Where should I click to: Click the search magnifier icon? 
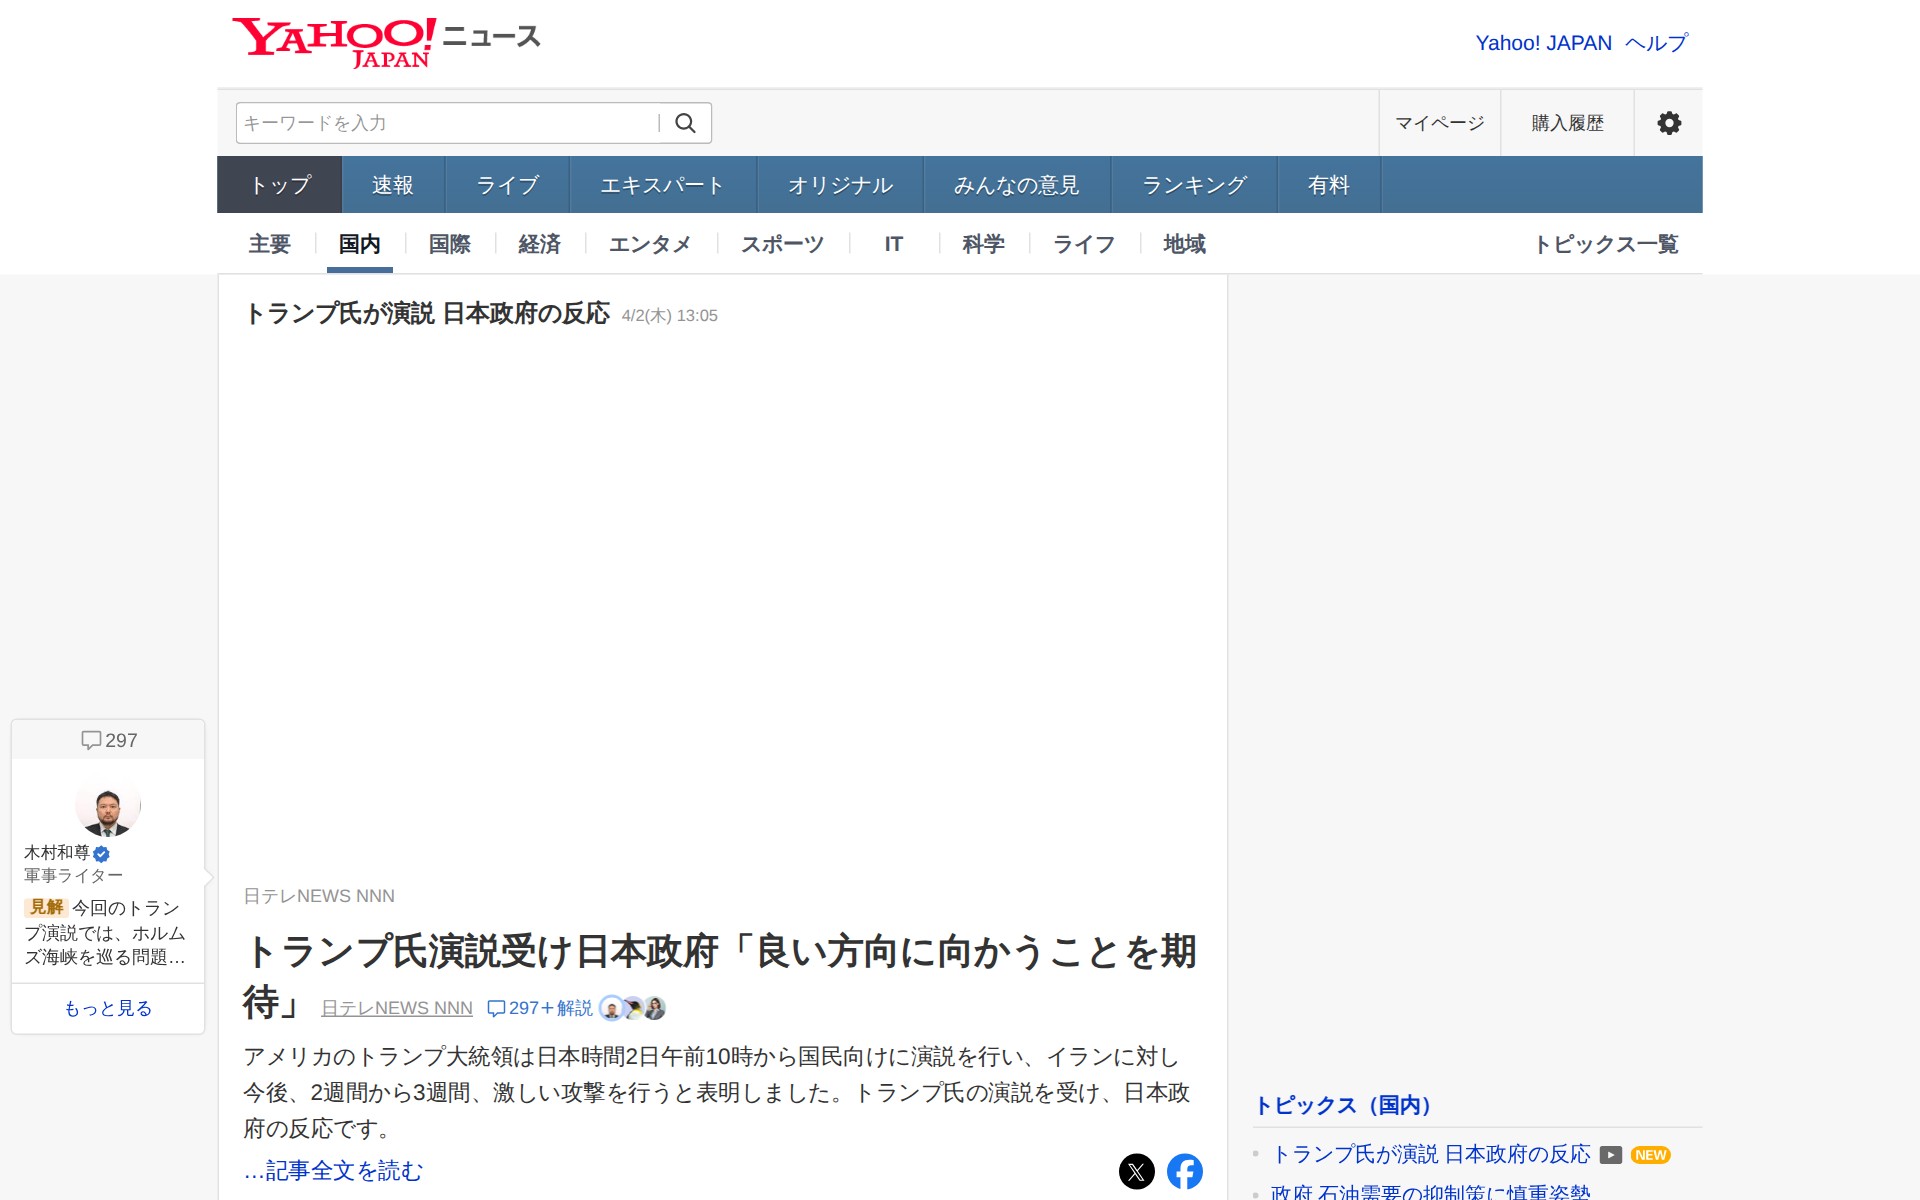coord(685,123)
